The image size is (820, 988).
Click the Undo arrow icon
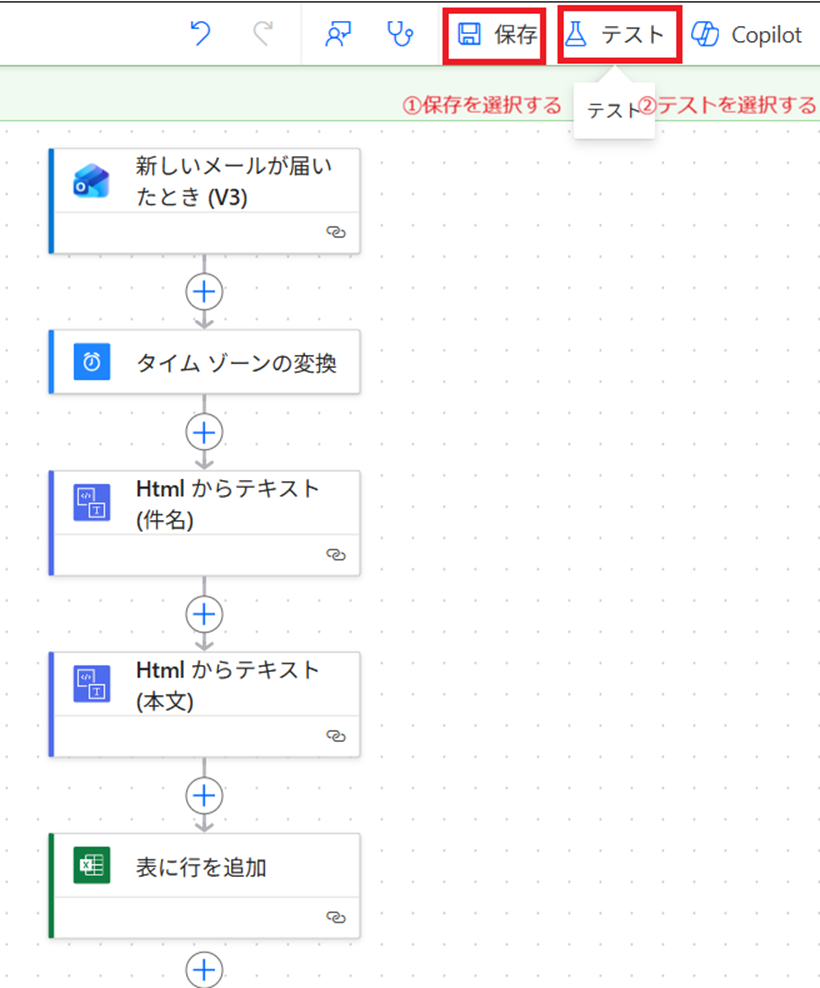(x=200, y=35)
